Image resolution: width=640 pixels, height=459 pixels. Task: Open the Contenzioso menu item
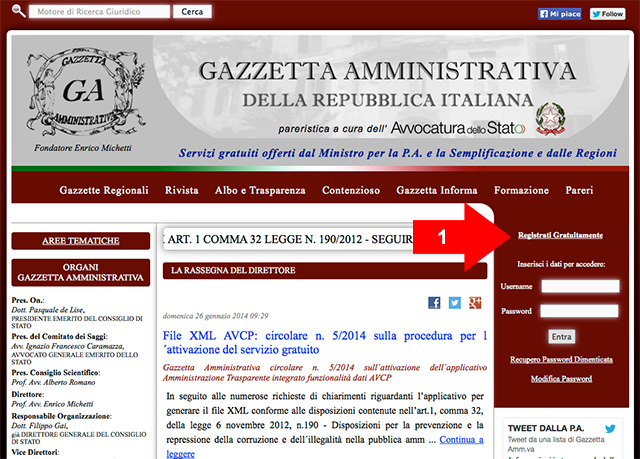point(350,190)
